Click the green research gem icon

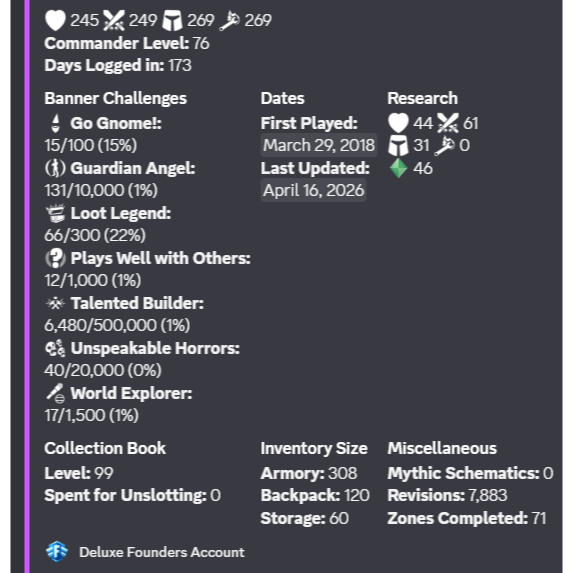(398, 168)
